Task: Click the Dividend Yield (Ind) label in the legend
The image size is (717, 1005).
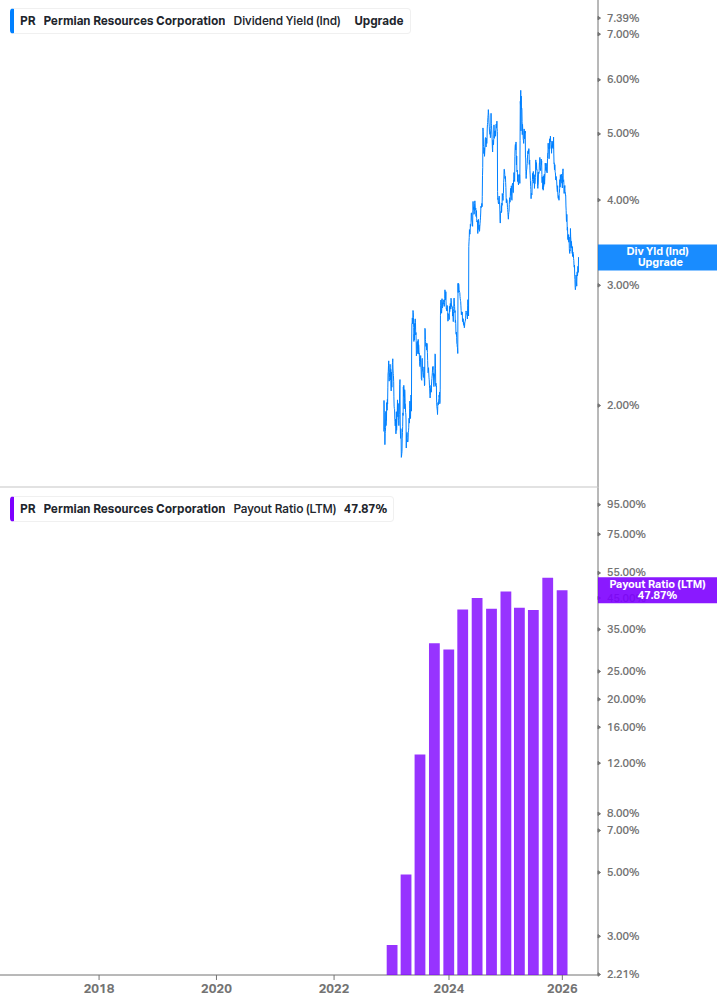Action: (x=289, y=20)
